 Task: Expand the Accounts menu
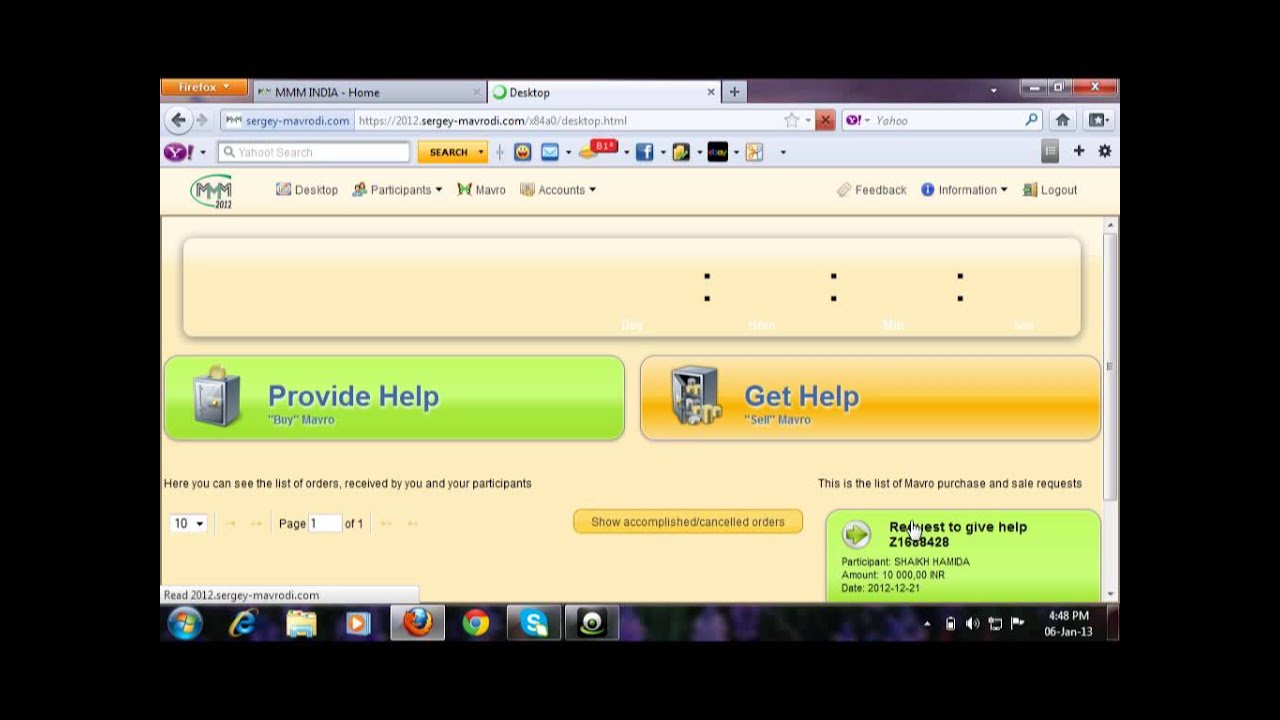coord(558,190)
